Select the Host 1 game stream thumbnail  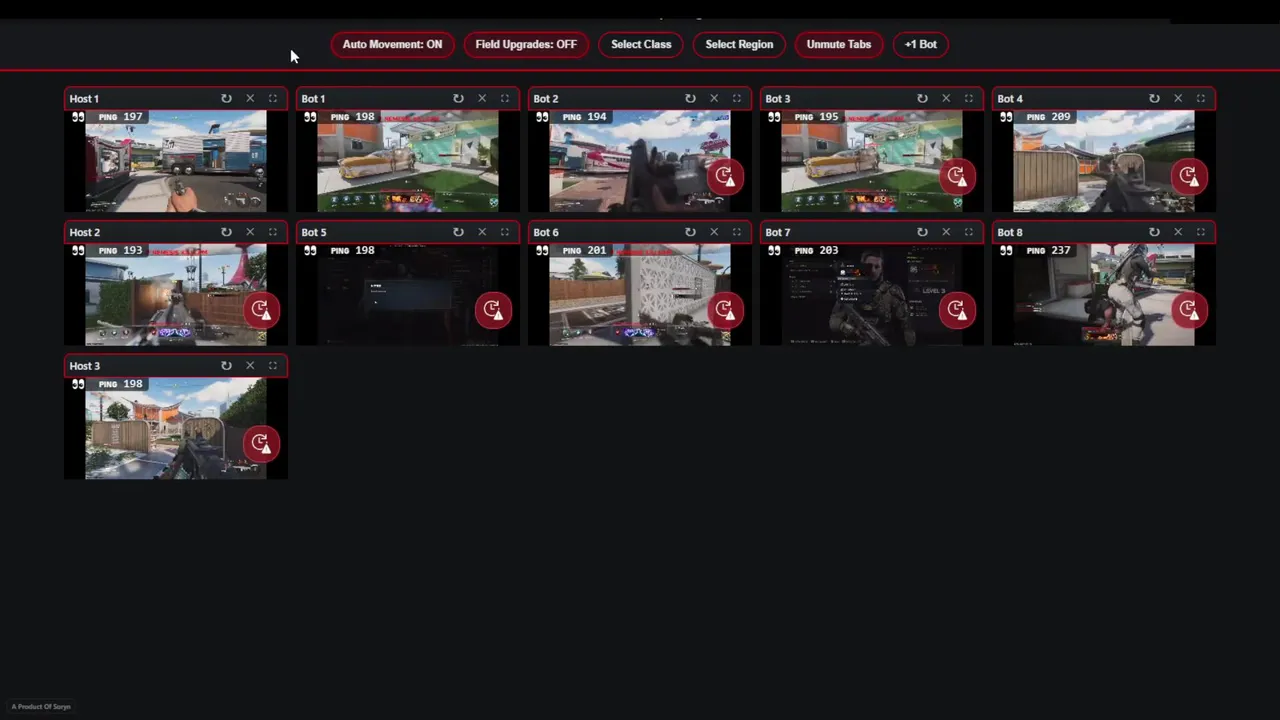(176, 161)
